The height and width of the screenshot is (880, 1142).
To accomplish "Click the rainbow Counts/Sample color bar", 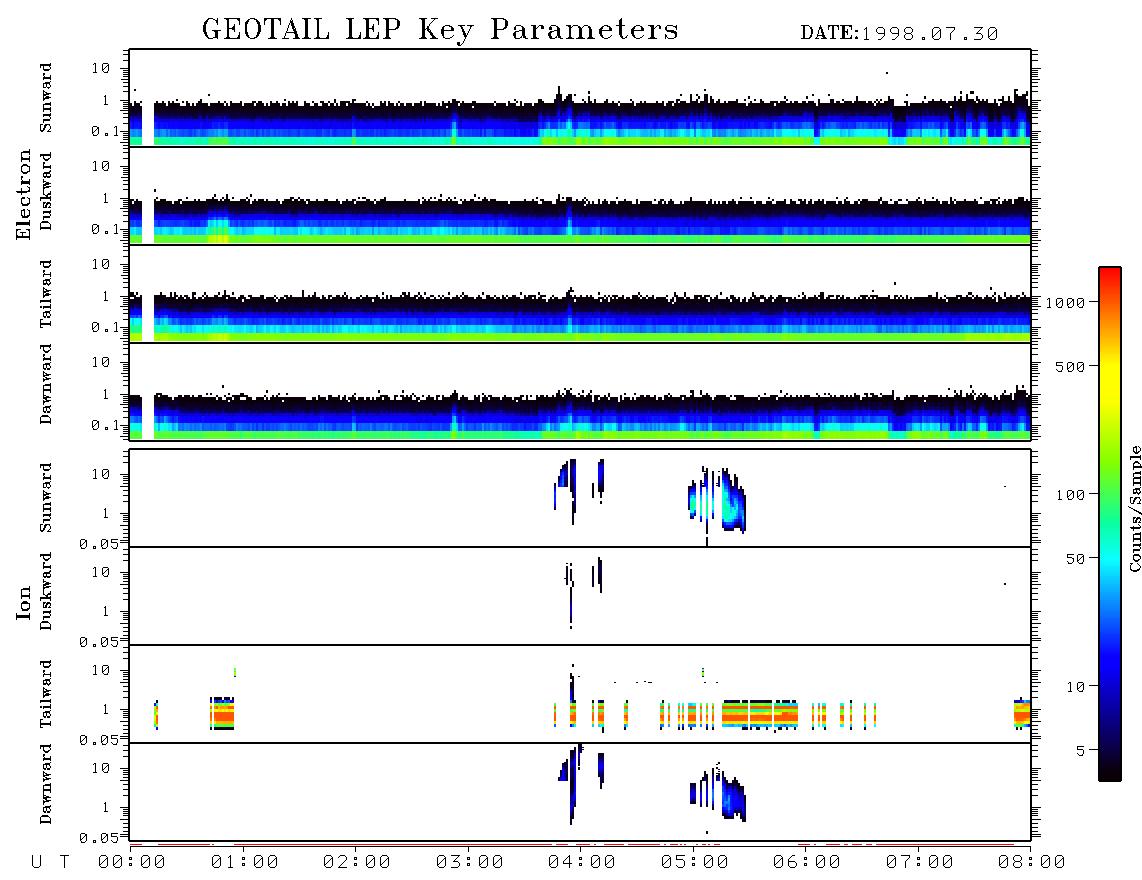I will pos(1110,524).
